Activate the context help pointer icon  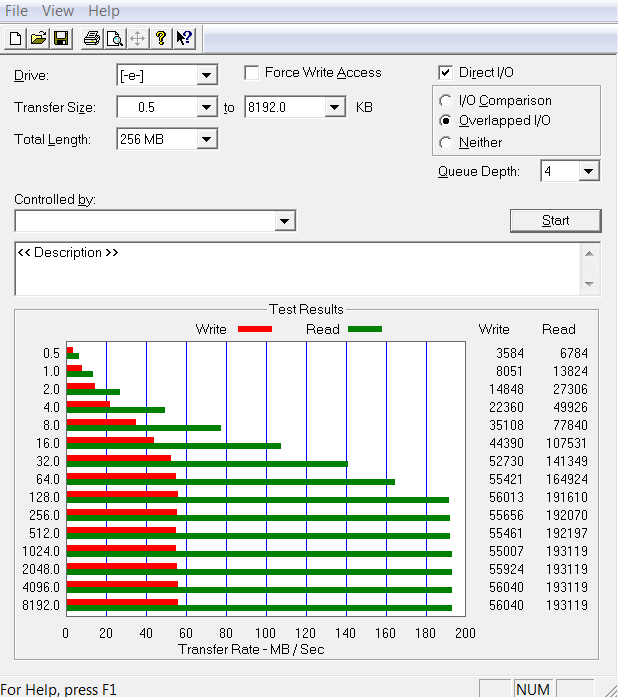click(184, 39)
